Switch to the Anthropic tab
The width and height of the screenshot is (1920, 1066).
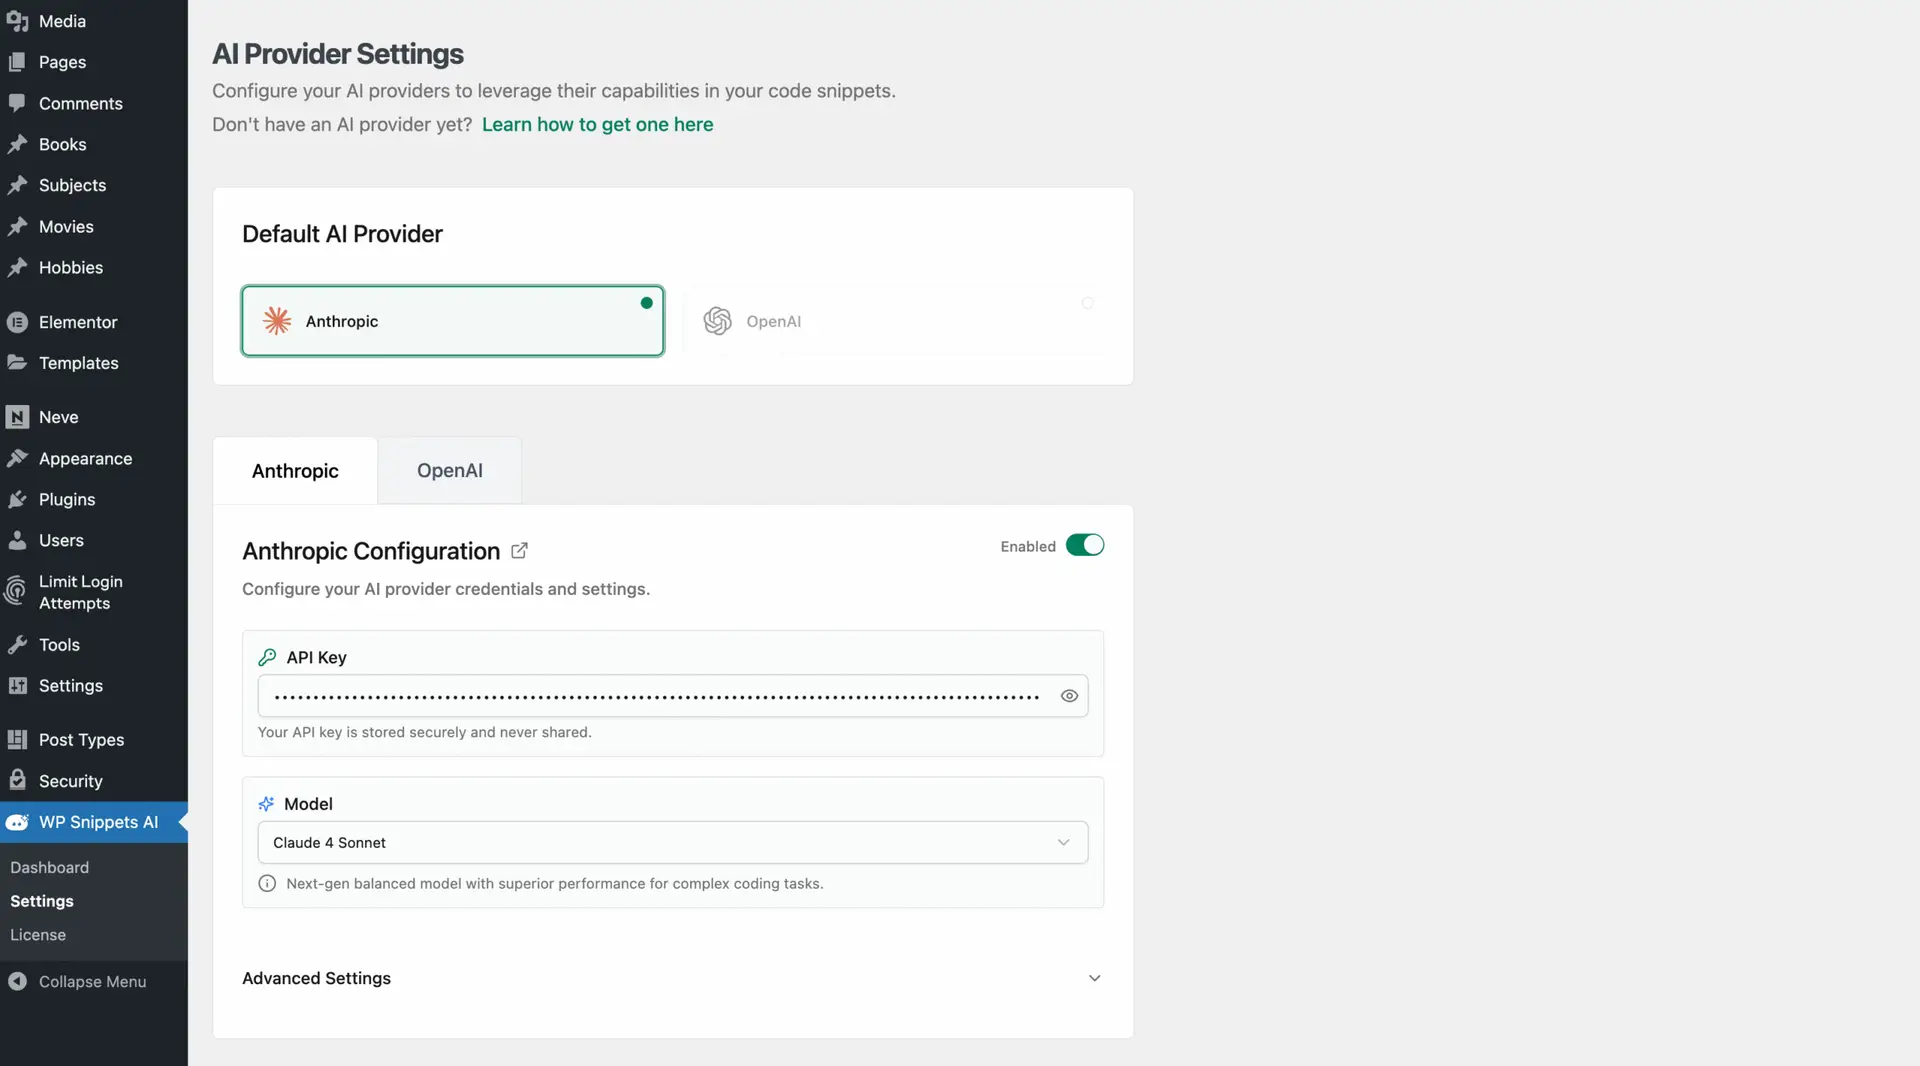pyautogui.click(x=295, y=471)
